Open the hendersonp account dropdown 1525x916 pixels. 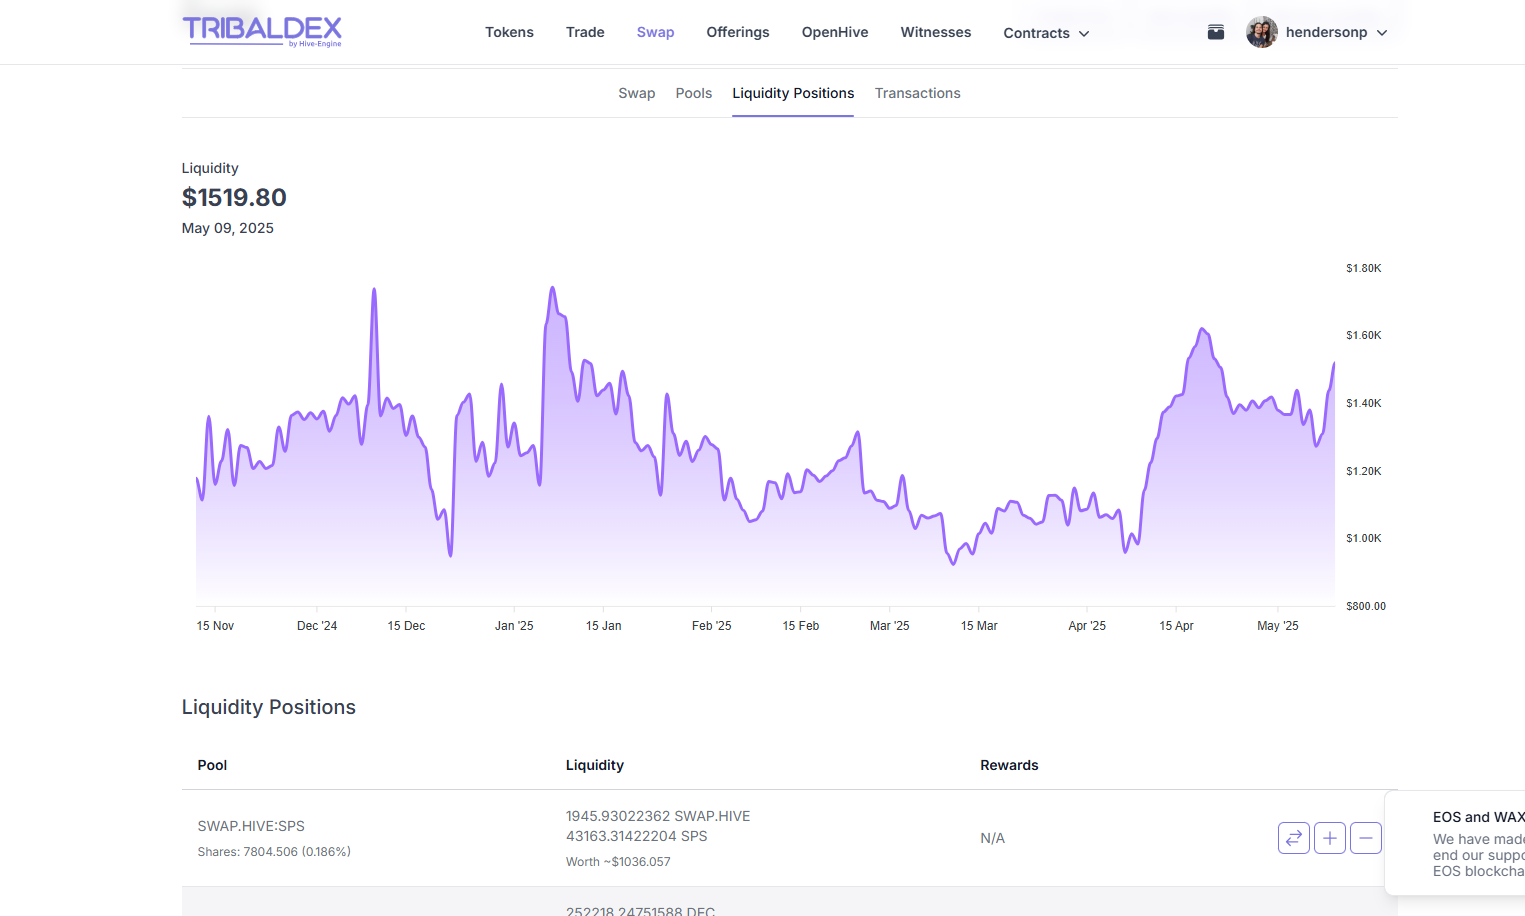pos(1337,32)
